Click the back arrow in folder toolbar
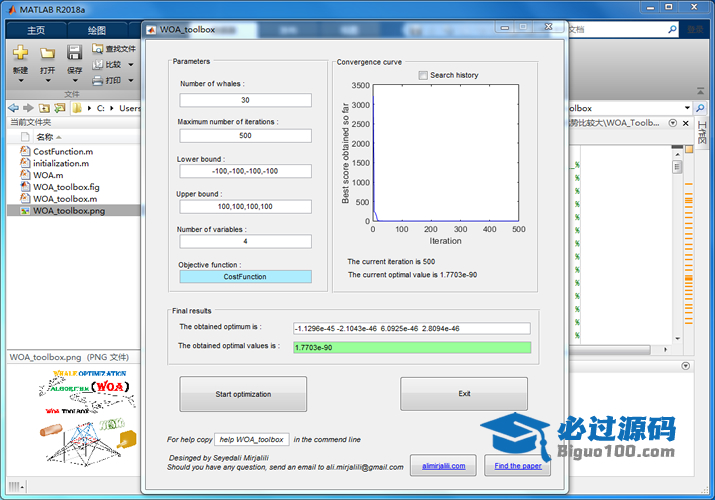Viewport: 715px width, 500px height. tap(11, 107)
